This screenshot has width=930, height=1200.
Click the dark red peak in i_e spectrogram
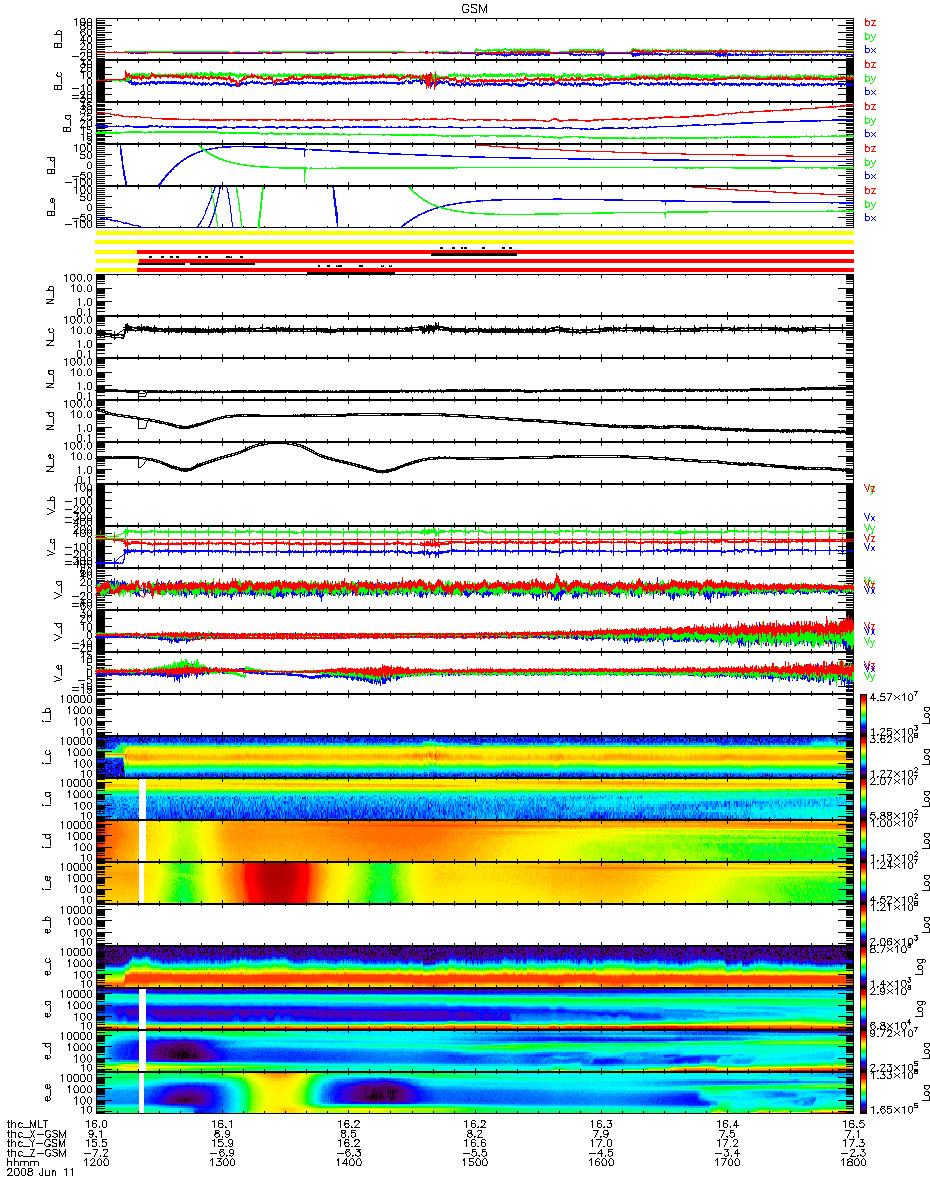pyautogui.click(x=280, y=883)
